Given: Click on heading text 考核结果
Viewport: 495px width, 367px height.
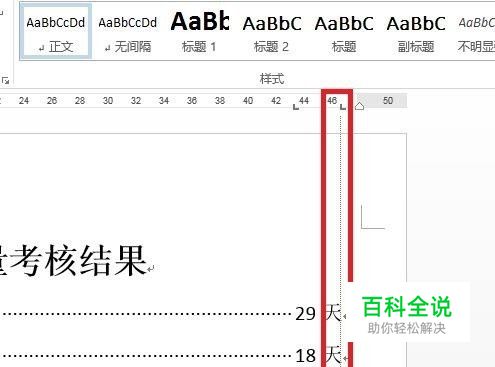Looking at the screenshot, I should (x=79, y=261).
